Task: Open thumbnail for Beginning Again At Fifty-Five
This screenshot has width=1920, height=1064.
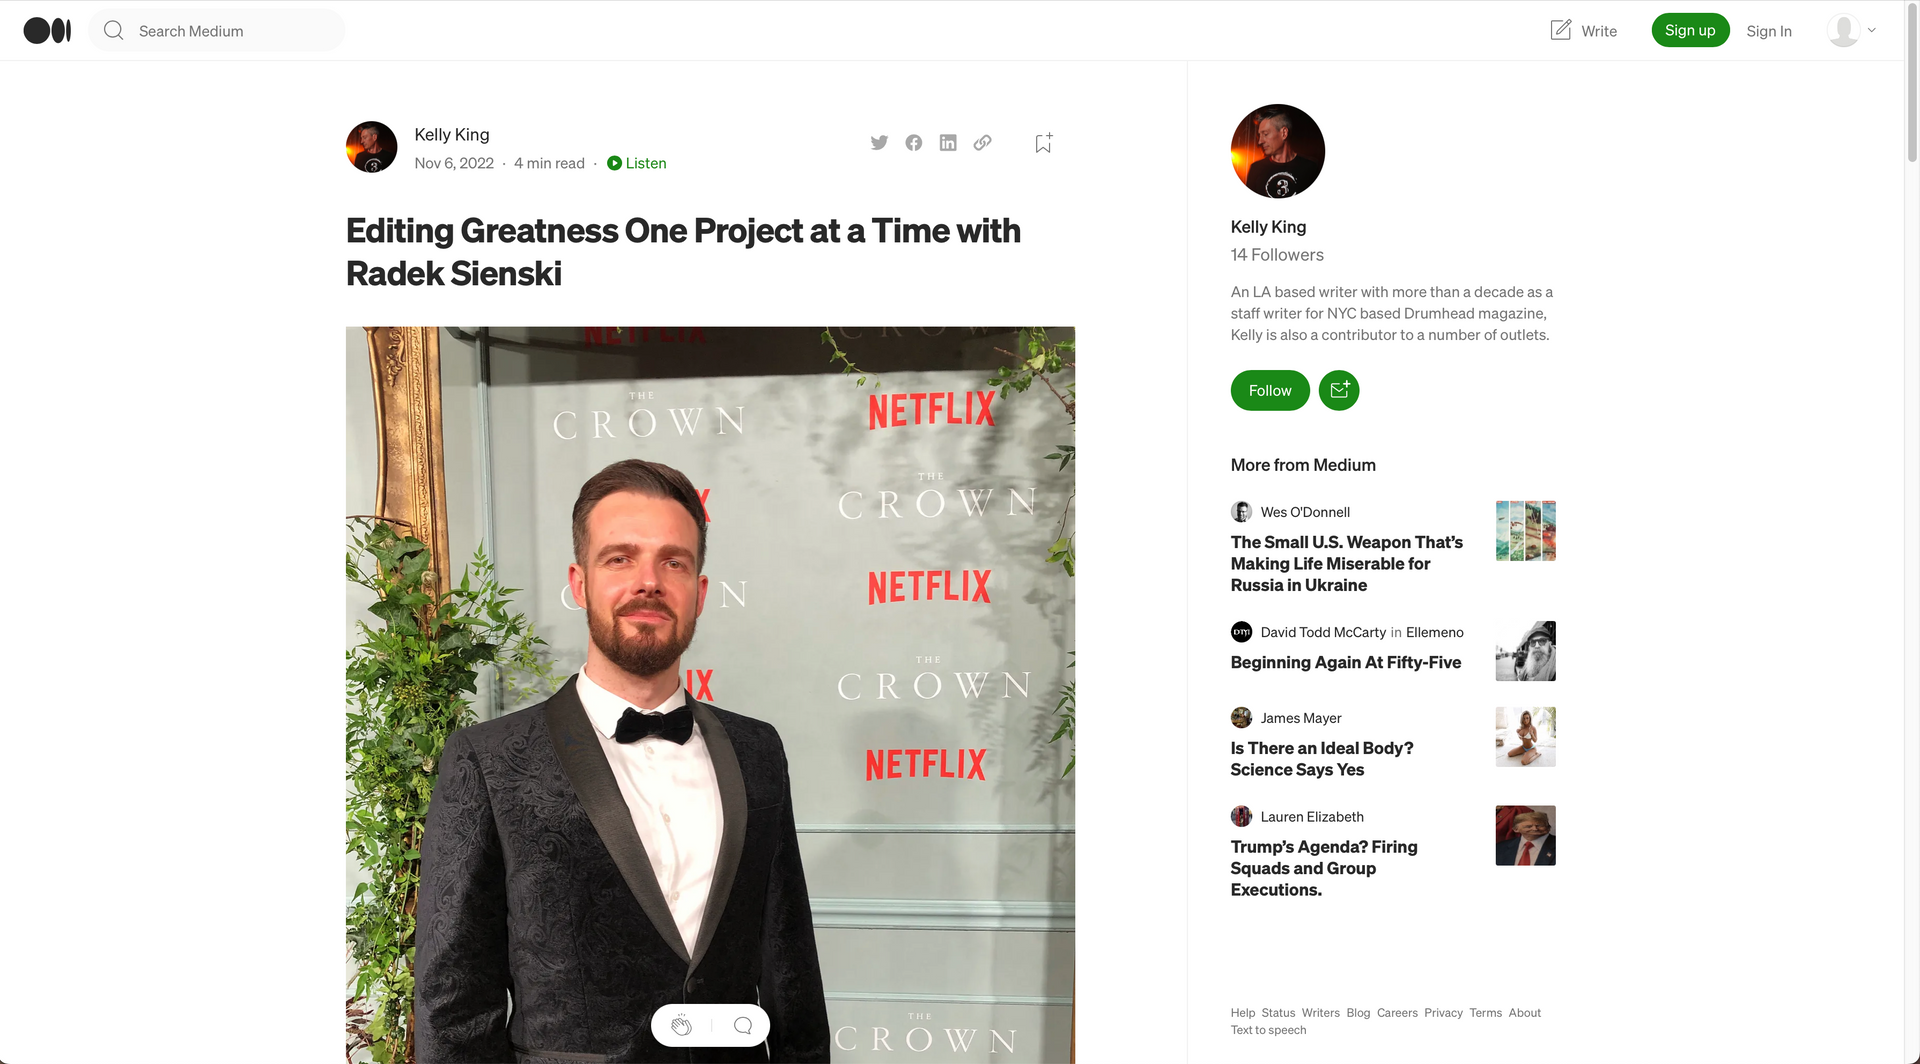Action: [x=1525, y=651]
